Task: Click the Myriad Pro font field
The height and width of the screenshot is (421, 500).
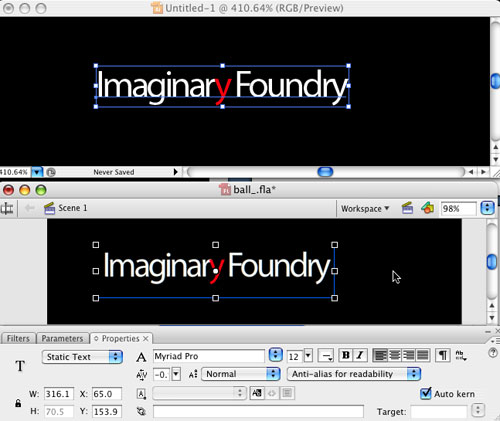Action: point(209,356)
